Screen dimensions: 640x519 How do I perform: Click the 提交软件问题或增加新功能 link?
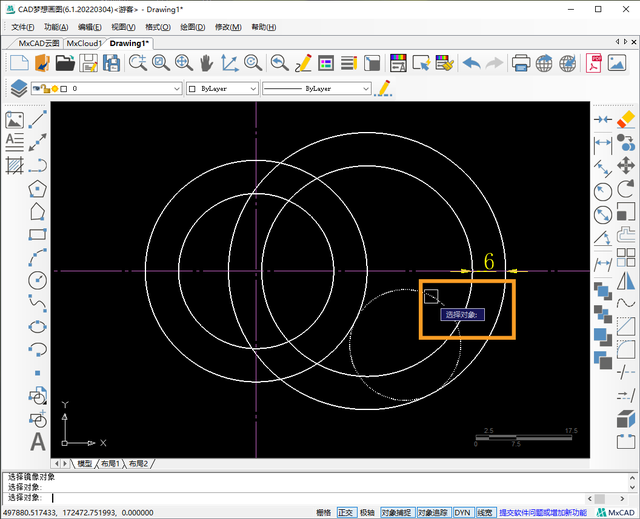click(543, 512)
